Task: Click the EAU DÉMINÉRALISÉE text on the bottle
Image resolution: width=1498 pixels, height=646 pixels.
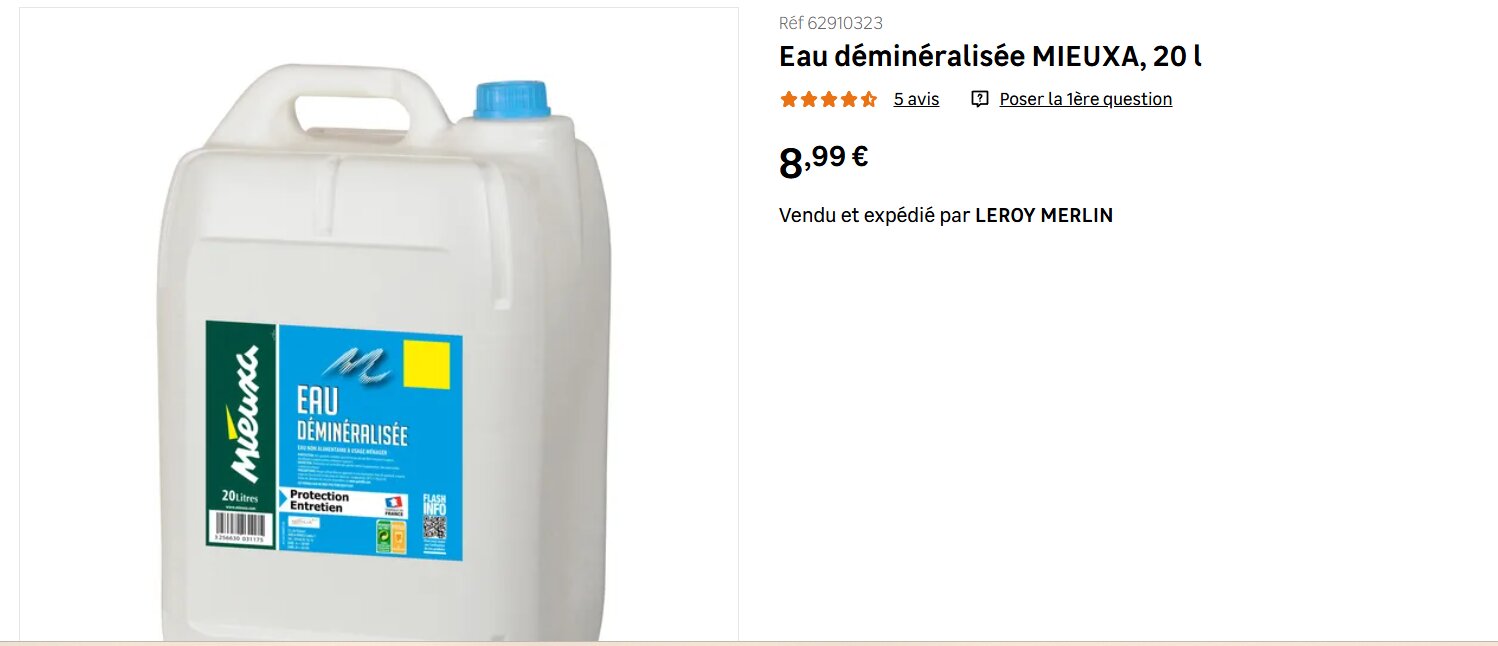Action: tap(352, 416)
